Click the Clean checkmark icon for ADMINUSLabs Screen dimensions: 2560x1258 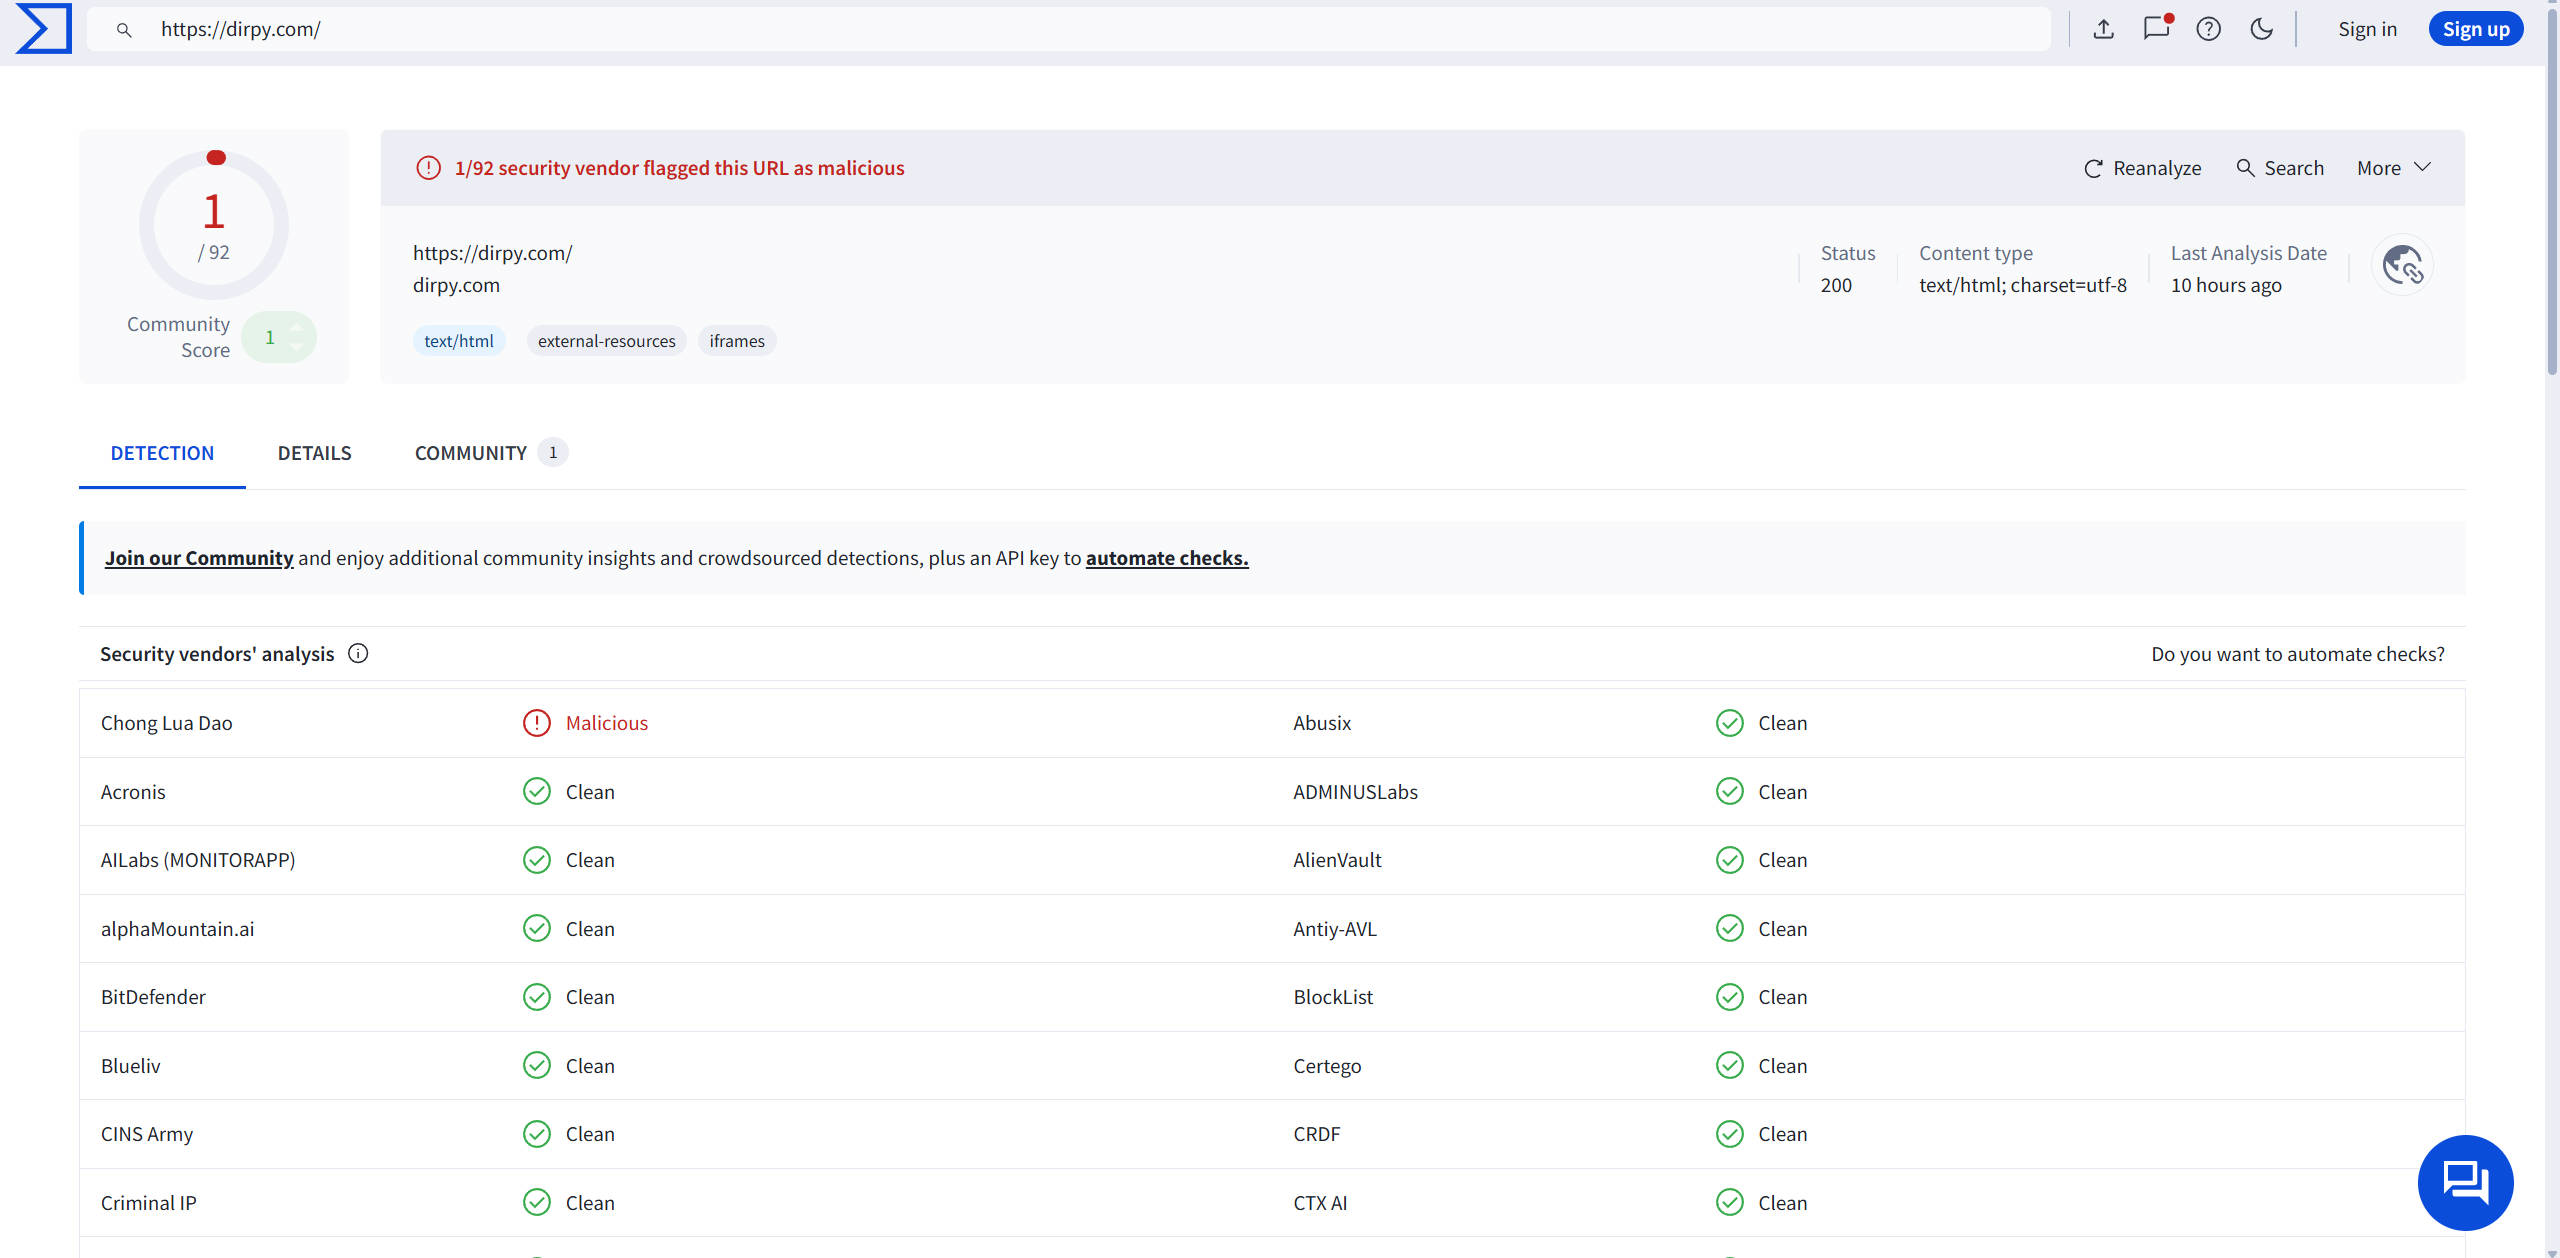pyautogui.click(x=1730, y=791)
